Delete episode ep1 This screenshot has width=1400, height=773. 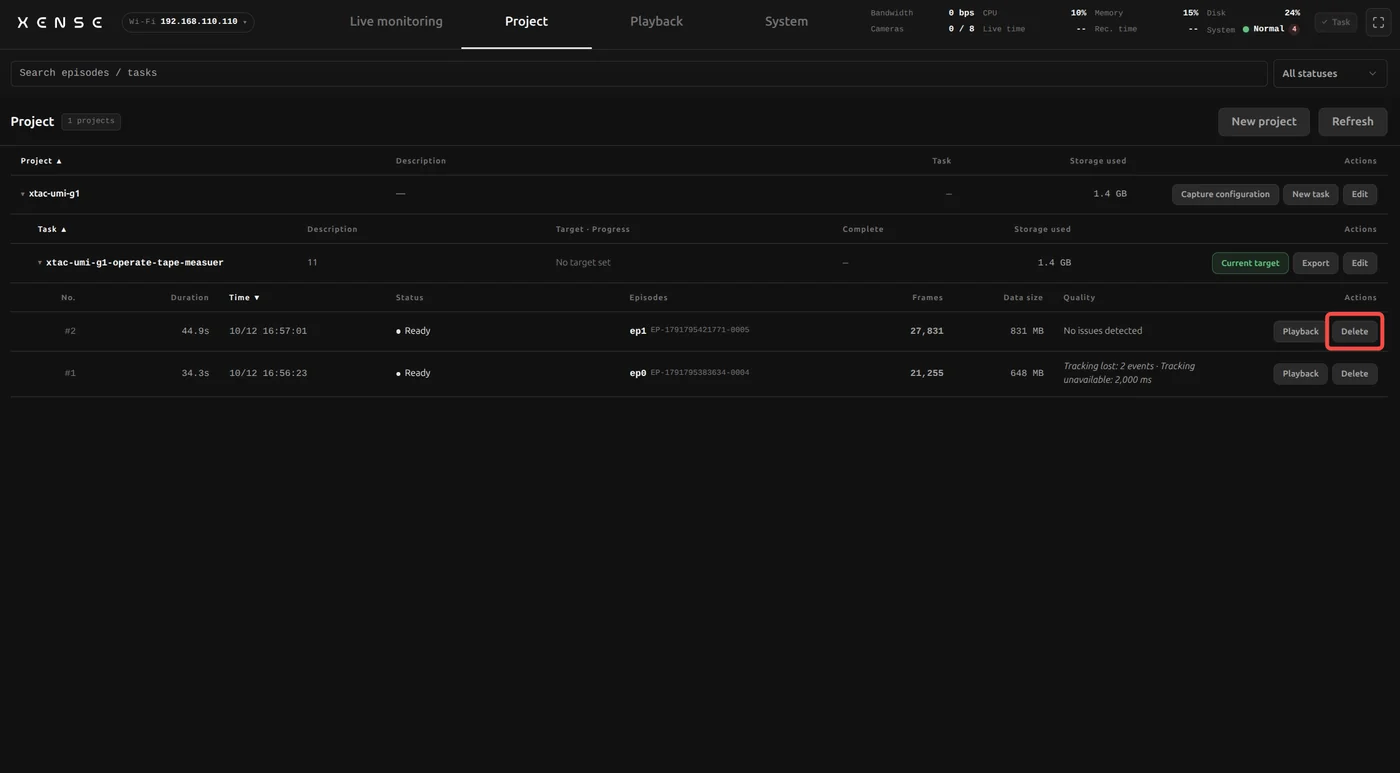point(1354,331)
